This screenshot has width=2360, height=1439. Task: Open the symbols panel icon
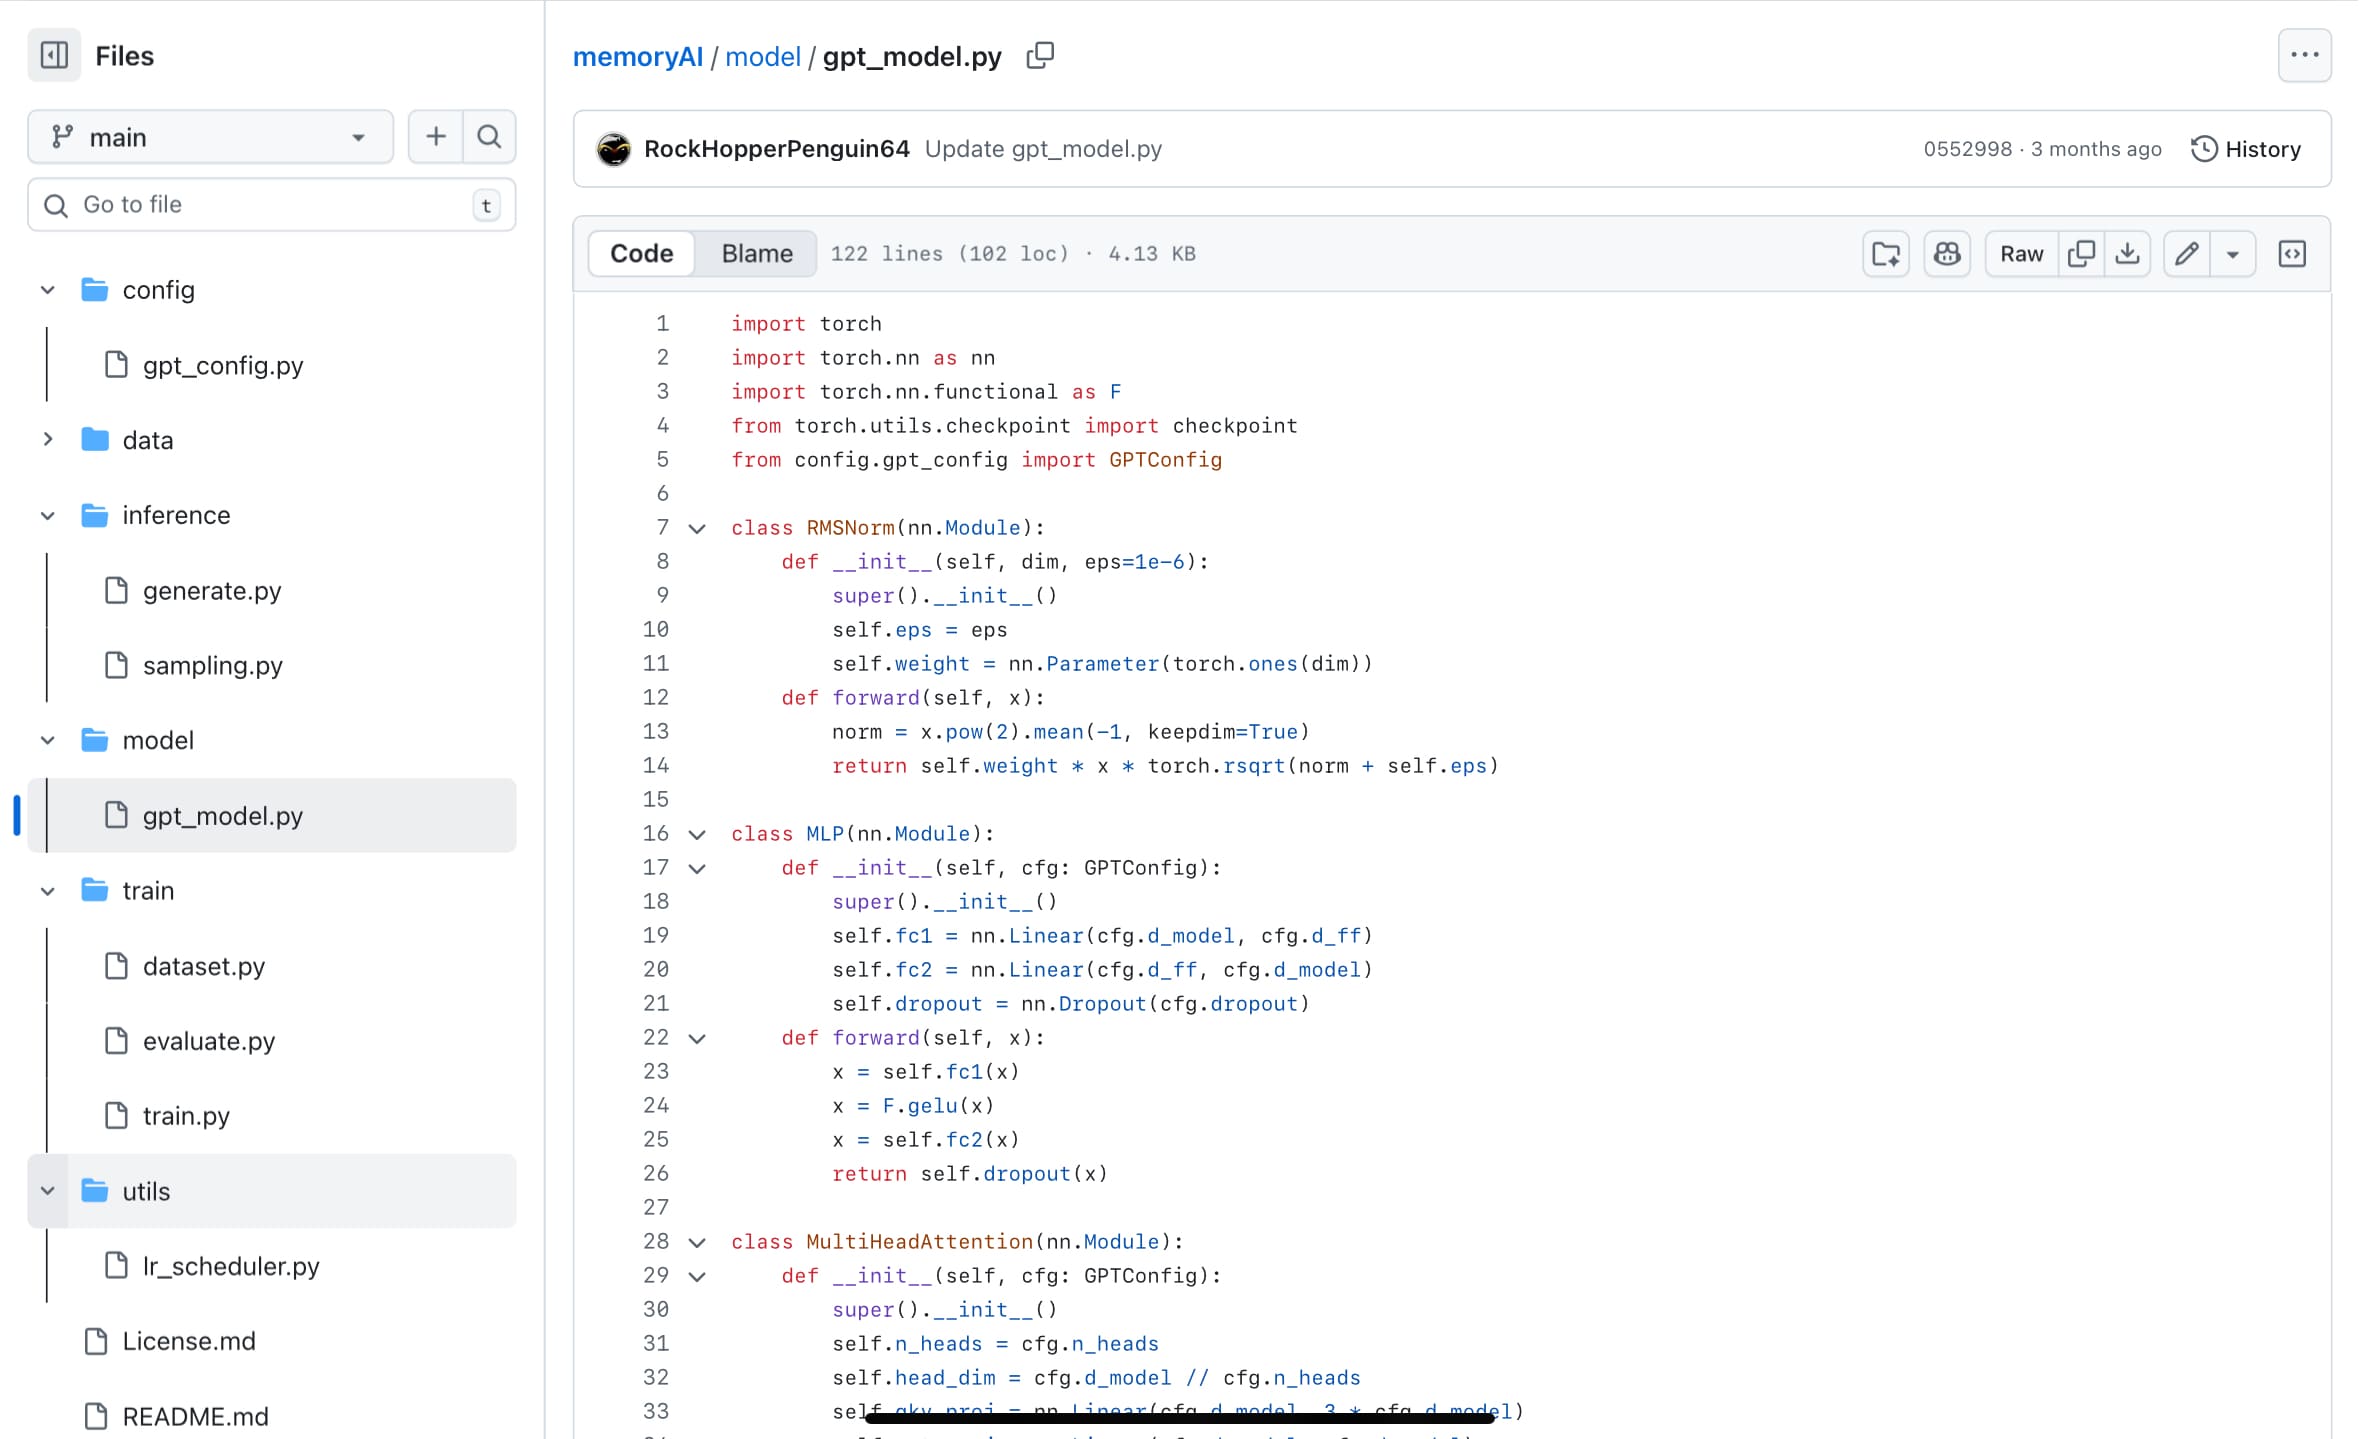[2292, 253]
